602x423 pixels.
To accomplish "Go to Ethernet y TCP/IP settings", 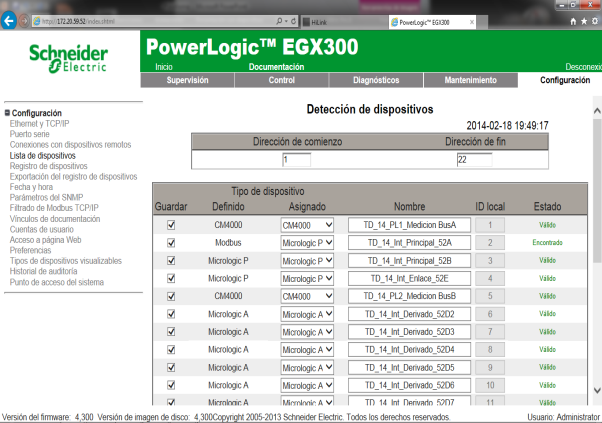I will tap(45, 123).
